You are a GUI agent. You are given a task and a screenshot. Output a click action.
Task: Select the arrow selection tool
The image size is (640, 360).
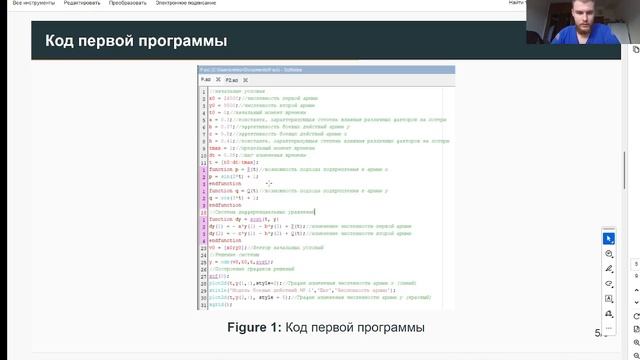pos(609,238)
